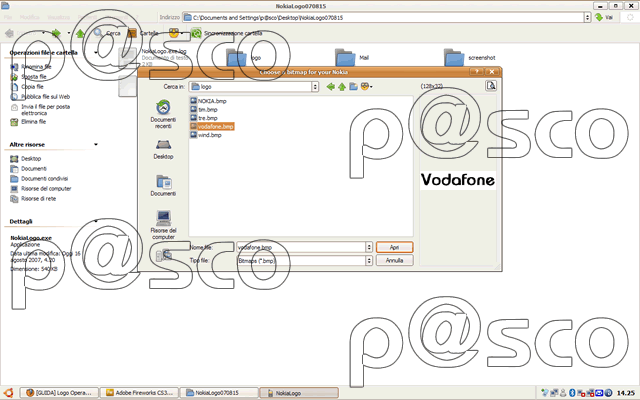This screenshot has height=400, width=640.
Task: Click the dialog's question mark help button
Action: 476,72
